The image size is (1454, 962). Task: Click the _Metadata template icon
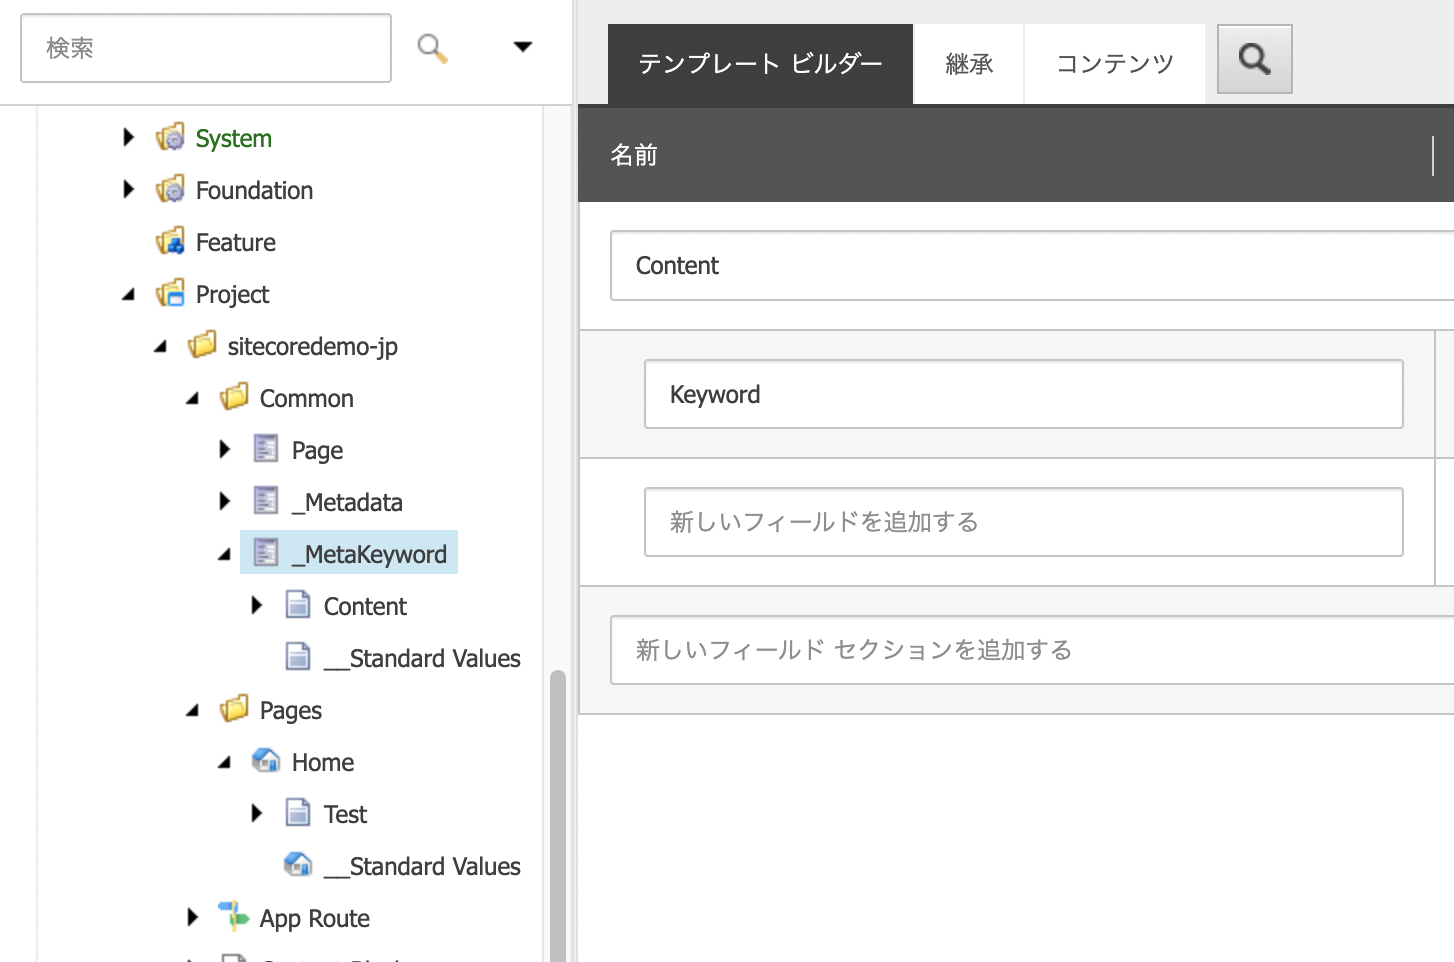[x=266, y=501]
